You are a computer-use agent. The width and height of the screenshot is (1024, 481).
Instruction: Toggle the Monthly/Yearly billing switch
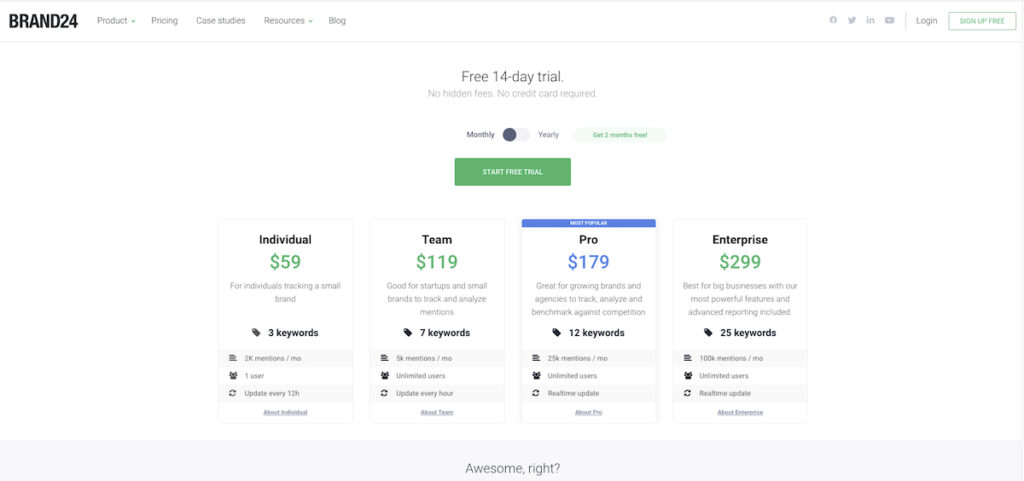(x=516, y=134)
